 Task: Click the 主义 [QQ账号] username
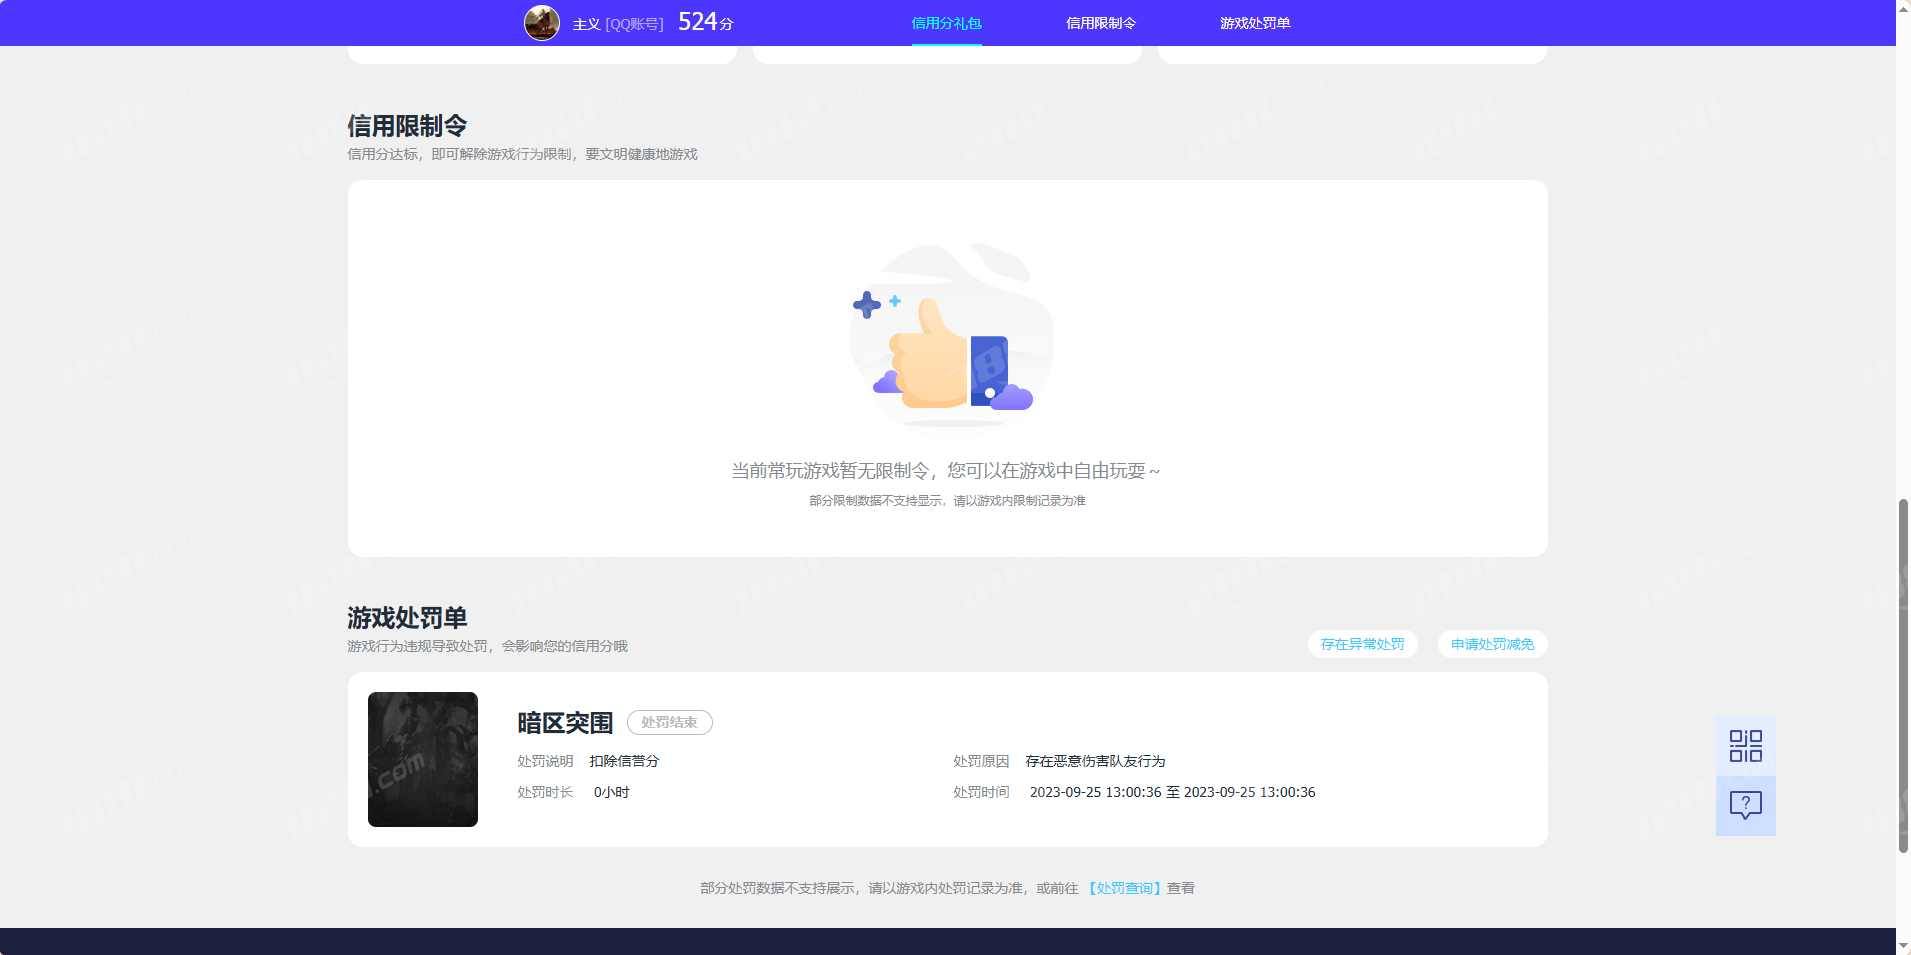618,24
